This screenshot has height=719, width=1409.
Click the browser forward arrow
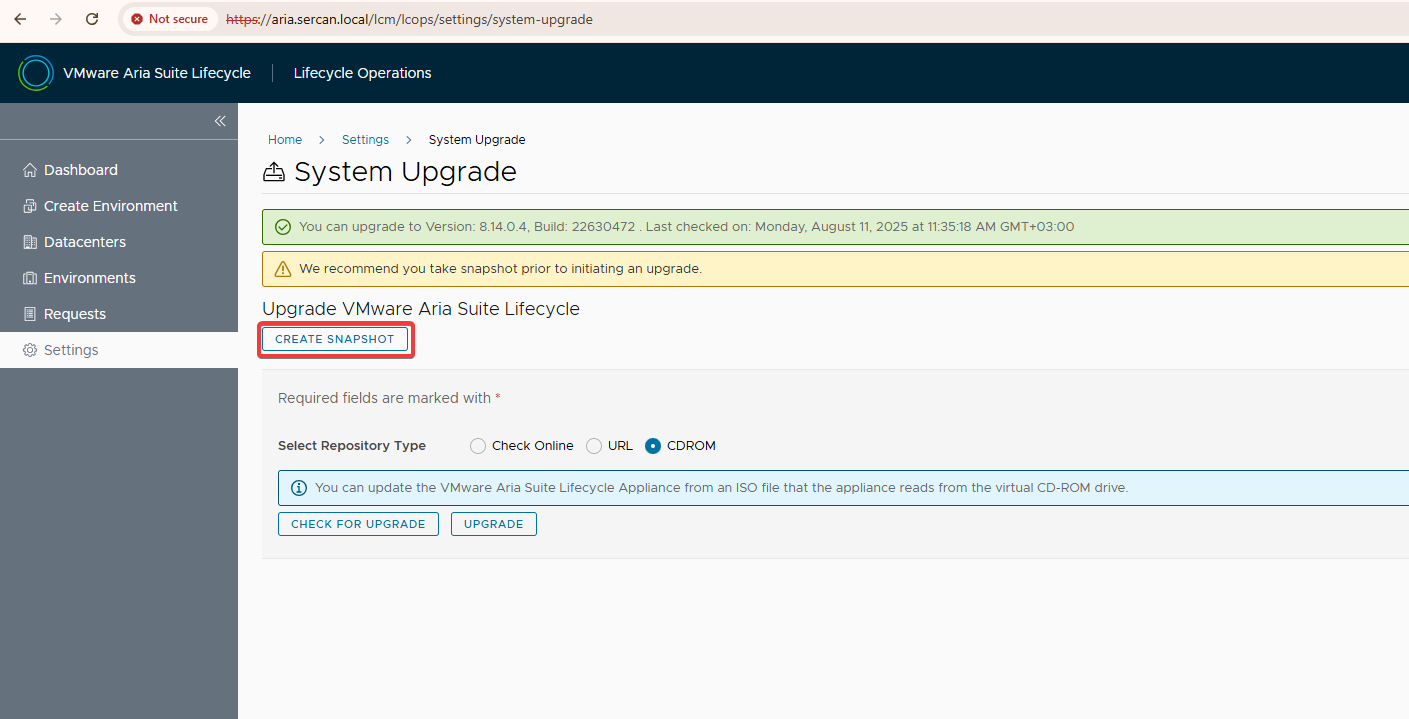[x=56, y=19]
